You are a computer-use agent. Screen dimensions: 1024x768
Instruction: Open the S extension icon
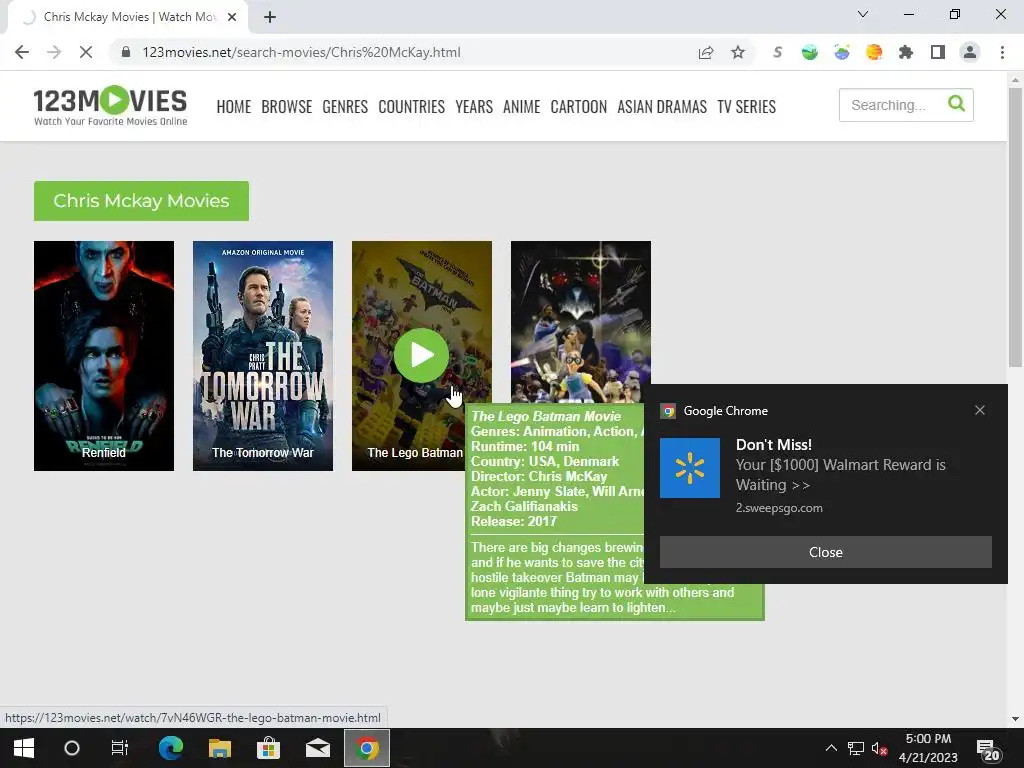click(x=777, y=52)
